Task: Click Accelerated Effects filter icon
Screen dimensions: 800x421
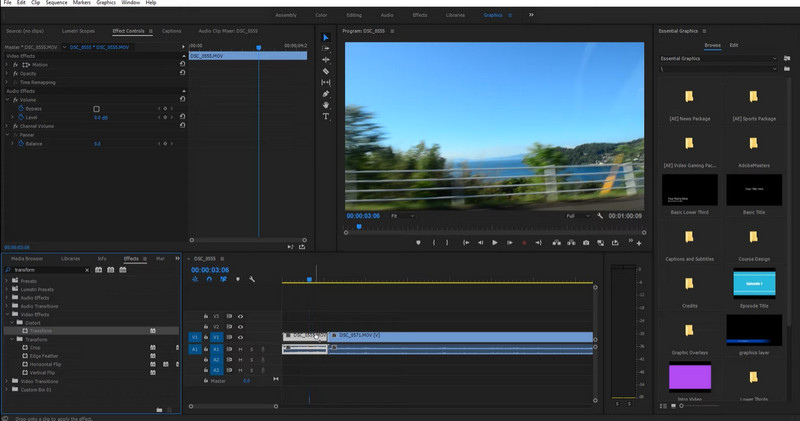Action: point(98,269)
